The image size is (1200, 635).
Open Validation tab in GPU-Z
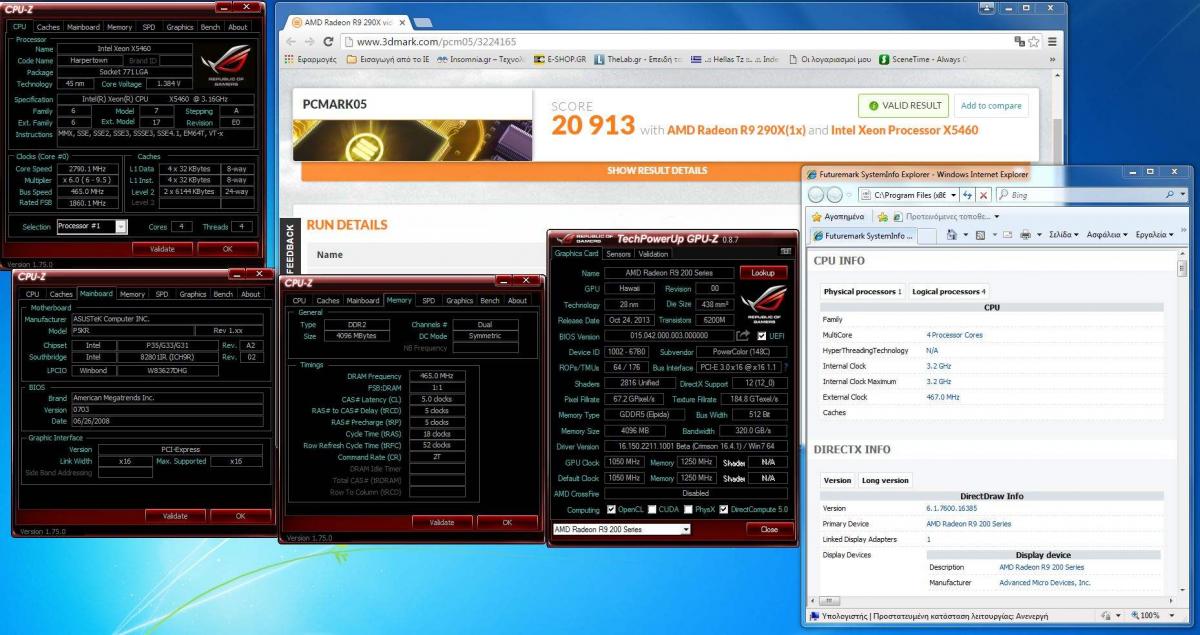[x=653, y=254]
